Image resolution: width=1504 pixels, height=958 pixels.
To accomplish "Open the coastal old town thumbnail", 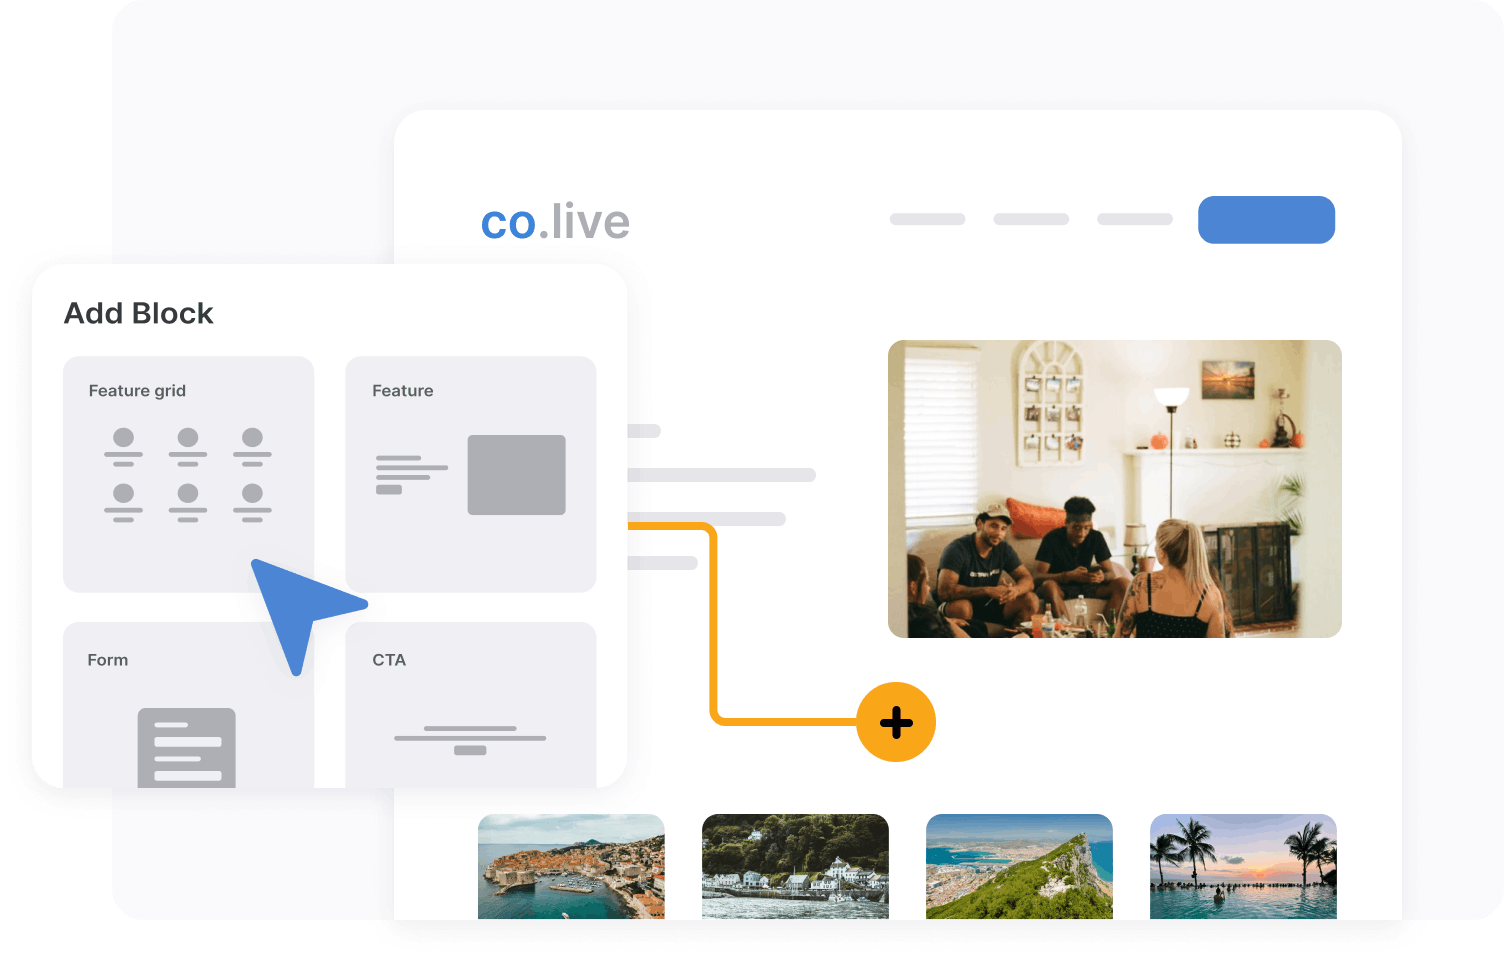I will point(571,866).
